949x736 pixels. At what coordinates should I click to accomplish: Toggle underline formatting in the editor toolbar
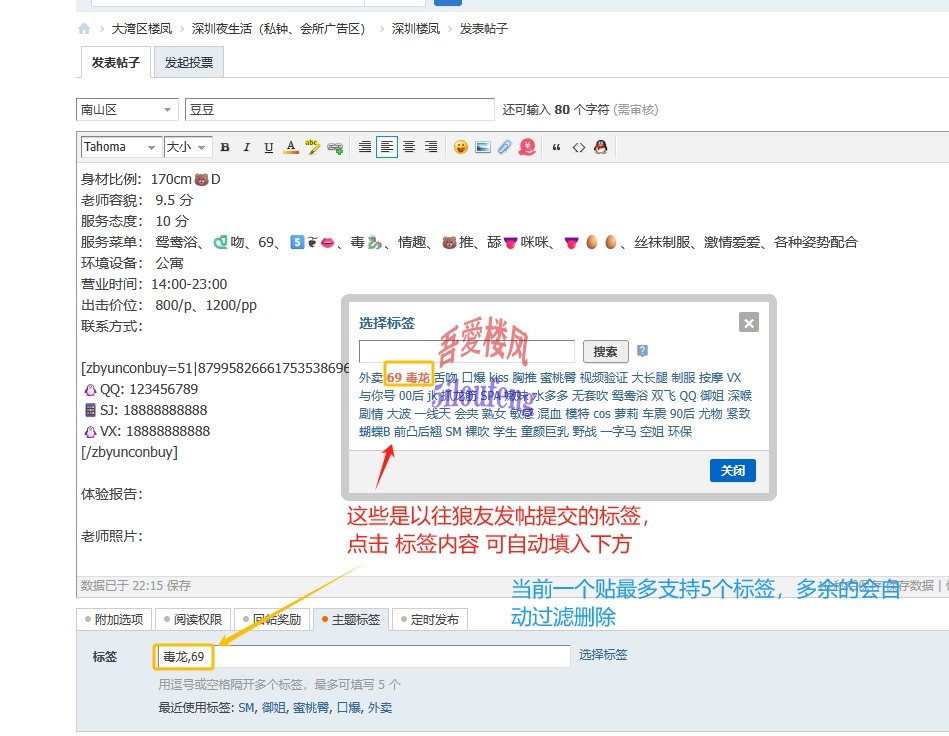click(x=269, y=147)
